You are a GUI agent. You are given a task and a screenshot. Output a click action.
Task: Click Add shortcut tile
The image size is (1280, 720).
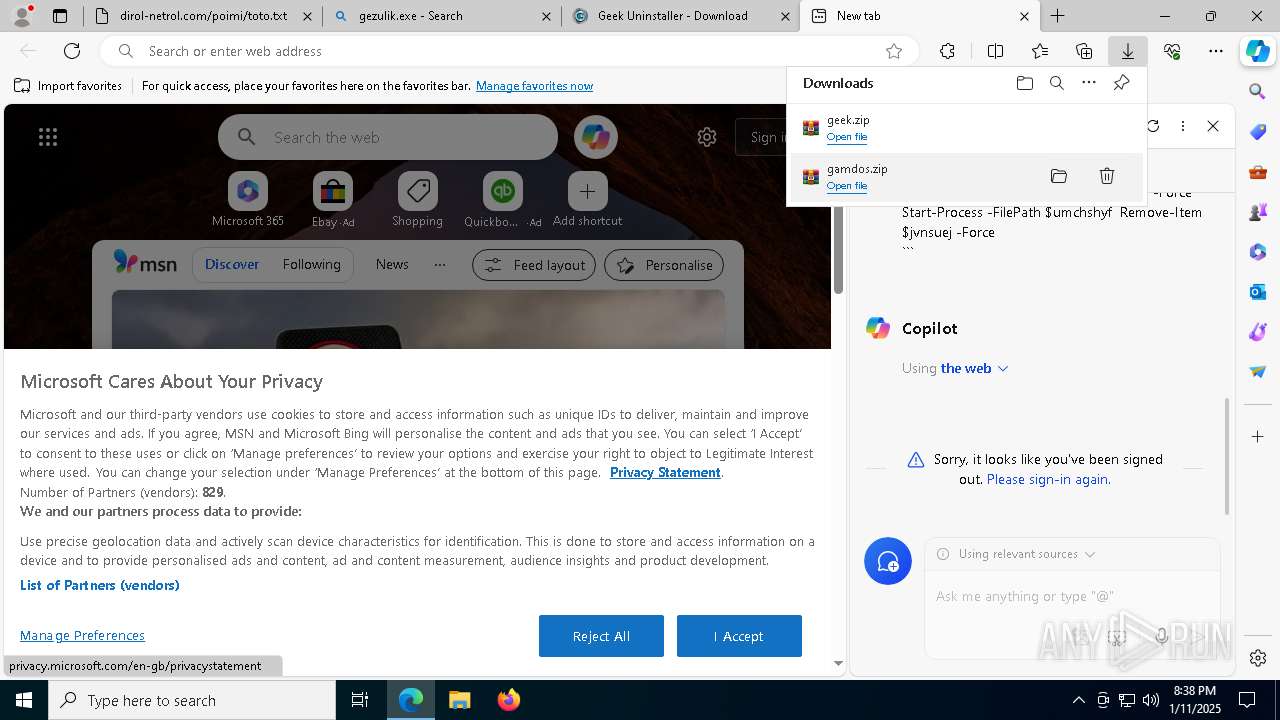587,200
